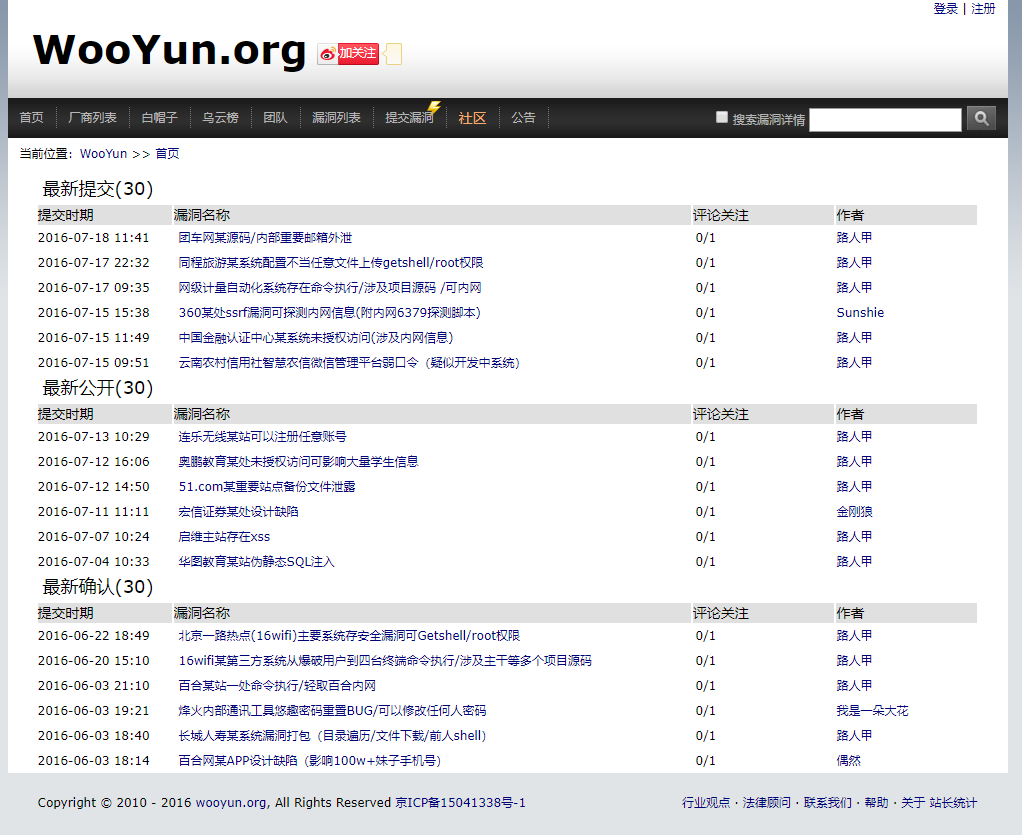
Task: Click author 金刚狼
Action: 854,512
